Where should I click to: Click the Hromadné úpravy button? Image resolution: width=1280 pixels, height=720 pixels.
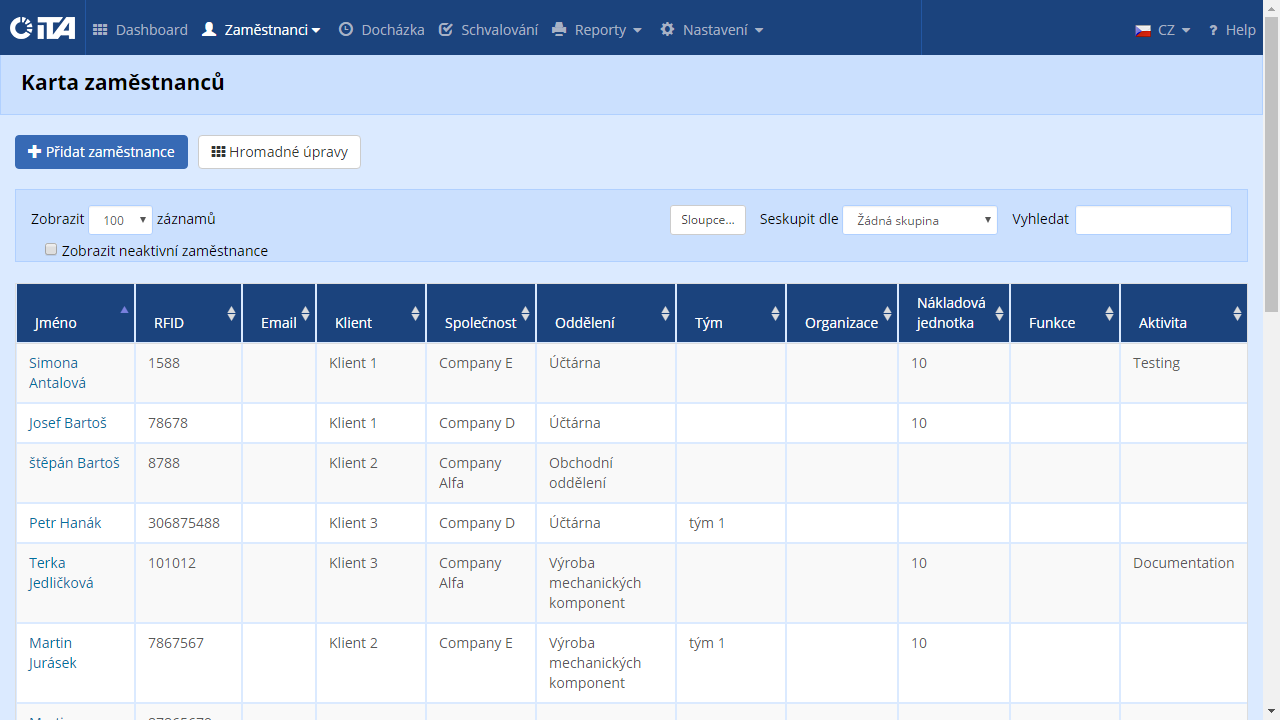pos(279,152)
